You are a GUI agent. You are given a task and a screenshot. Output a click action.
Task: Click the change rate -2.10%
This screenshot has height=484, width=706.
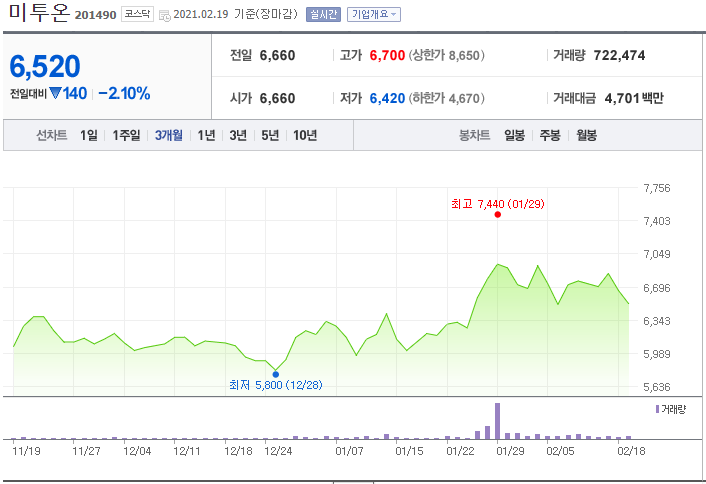[x=124, y=93]
